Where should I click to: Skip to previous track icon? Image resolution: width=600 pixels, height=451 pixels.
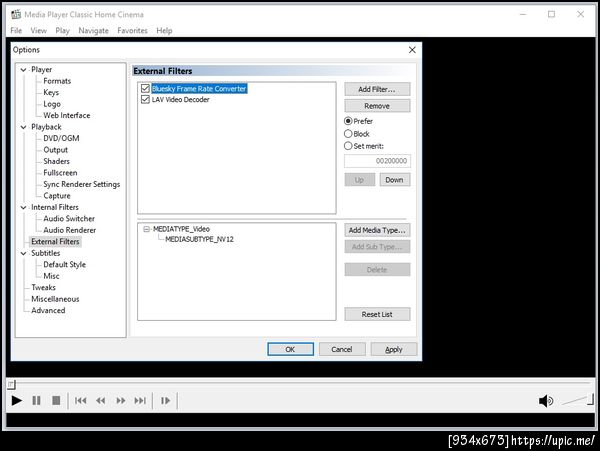point(80,401)
